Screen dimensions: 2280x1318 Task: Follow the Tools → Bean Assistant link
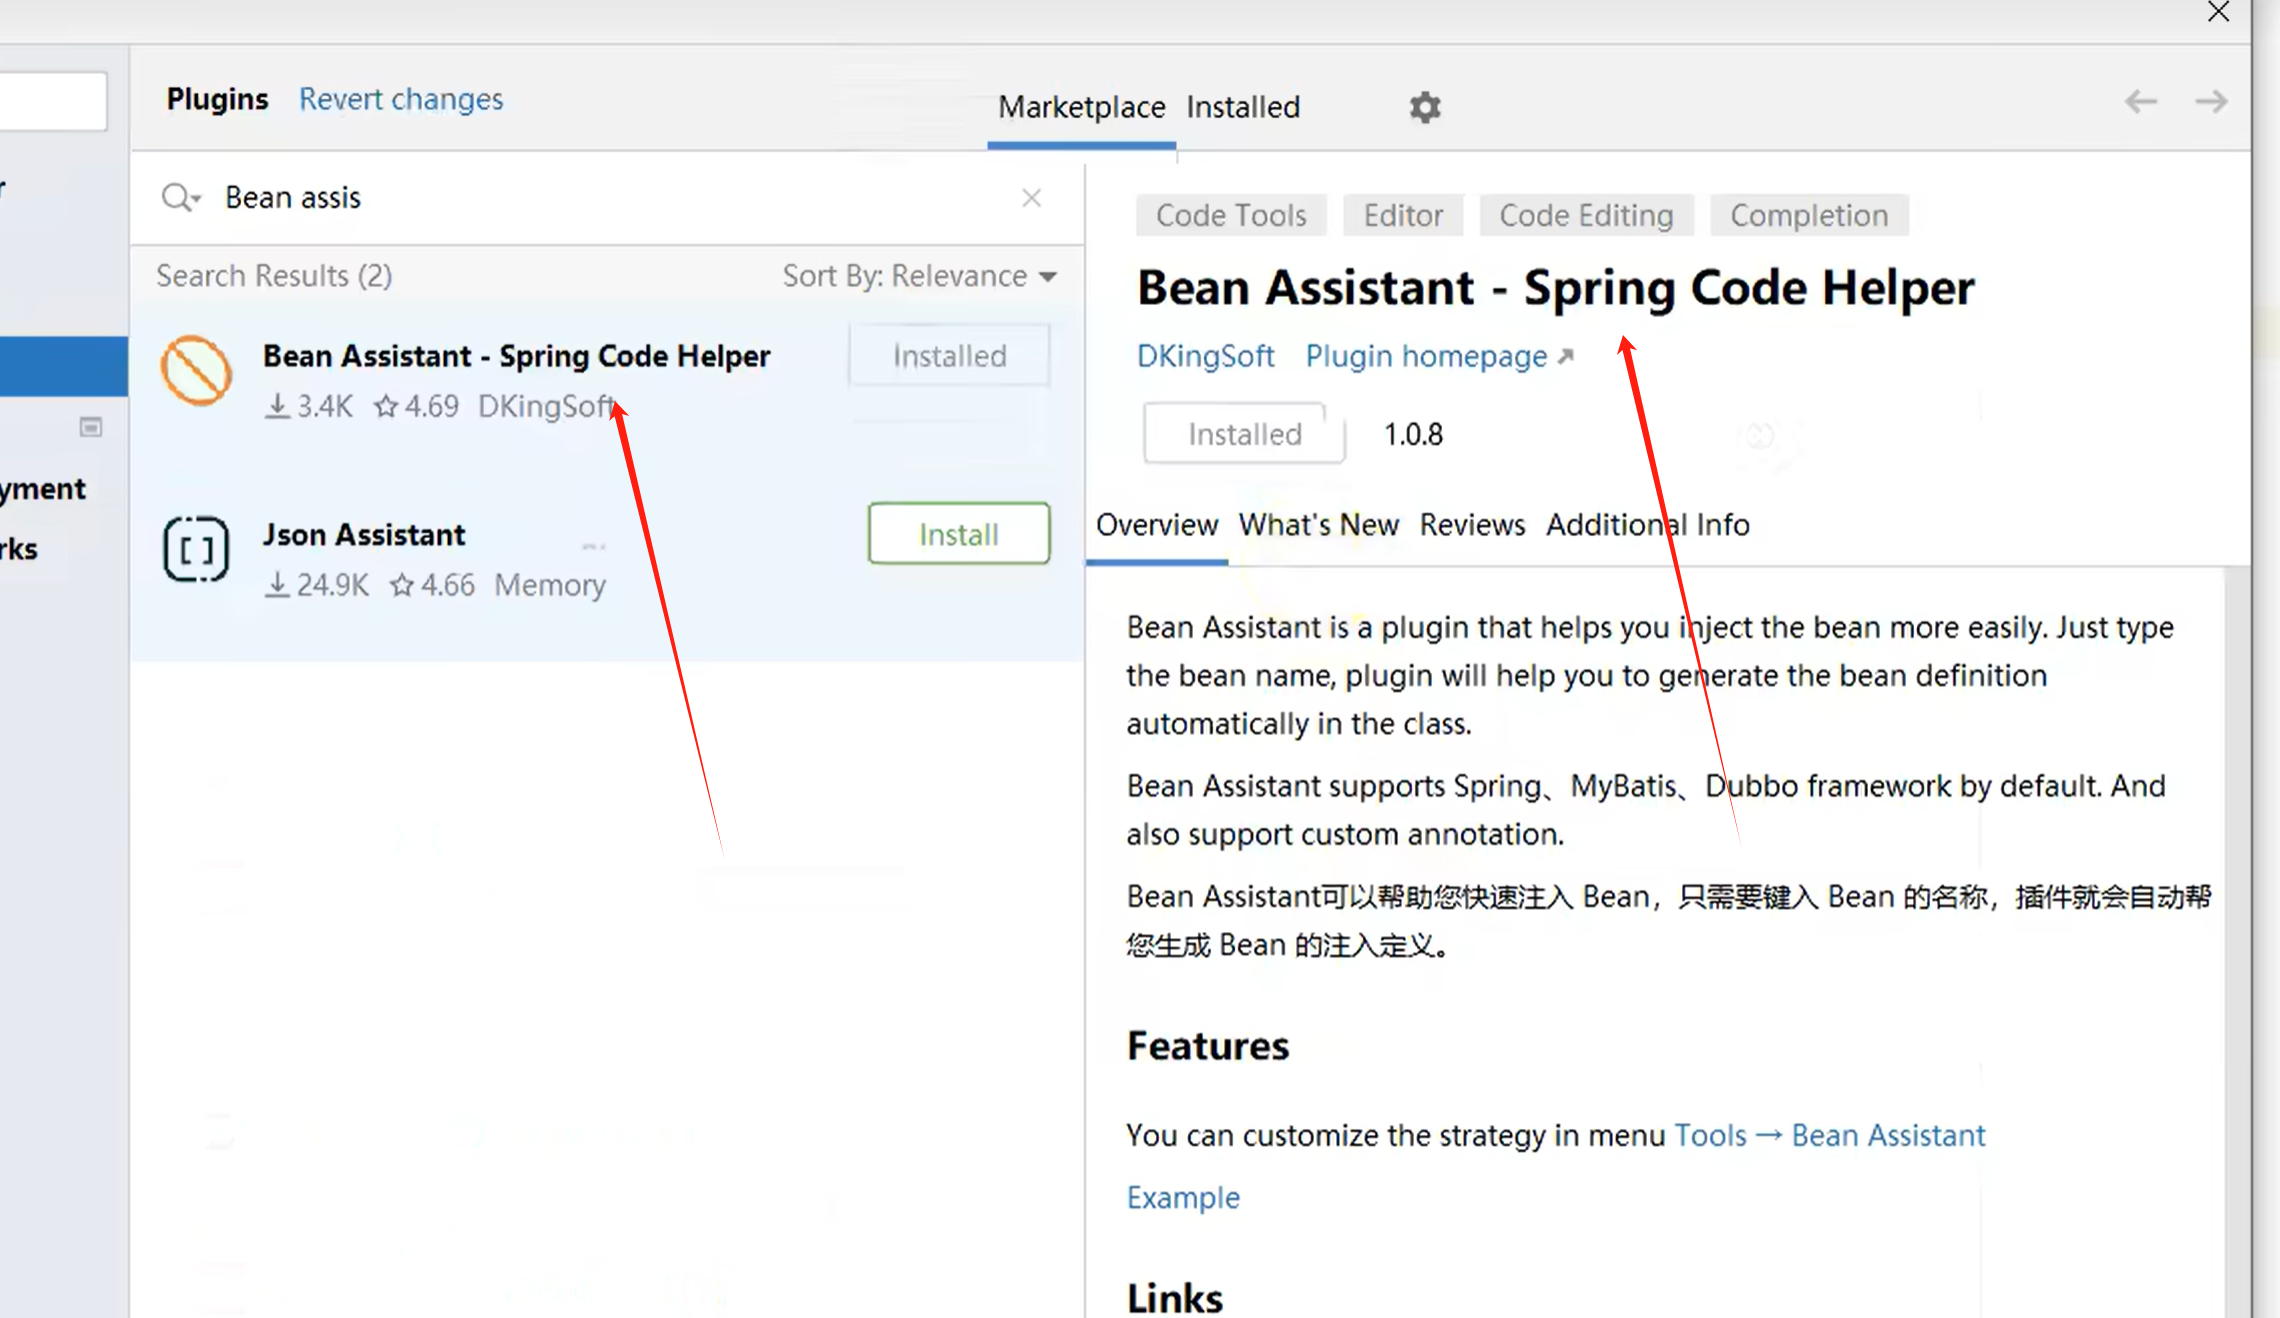pos(1830,1136)
